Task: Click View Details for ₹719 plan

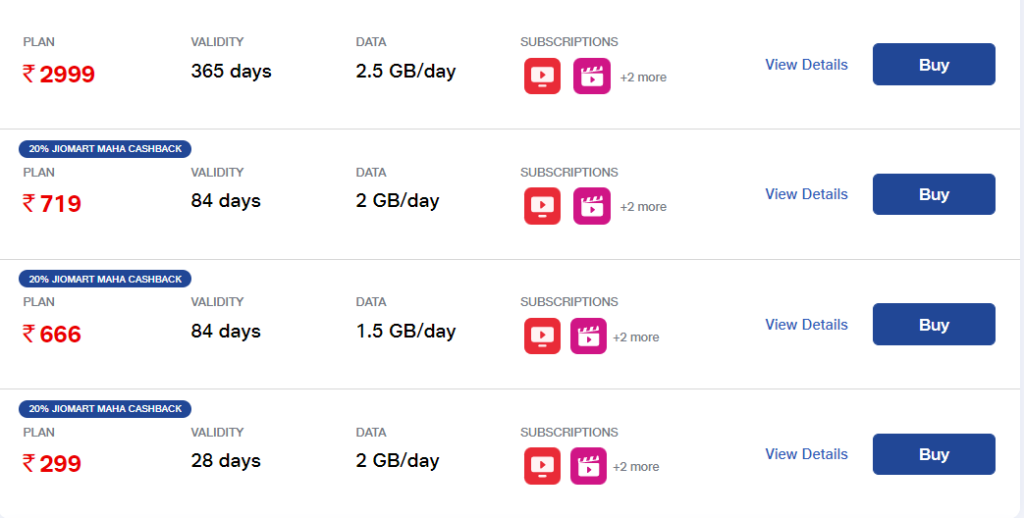Action: click(806, 194)
